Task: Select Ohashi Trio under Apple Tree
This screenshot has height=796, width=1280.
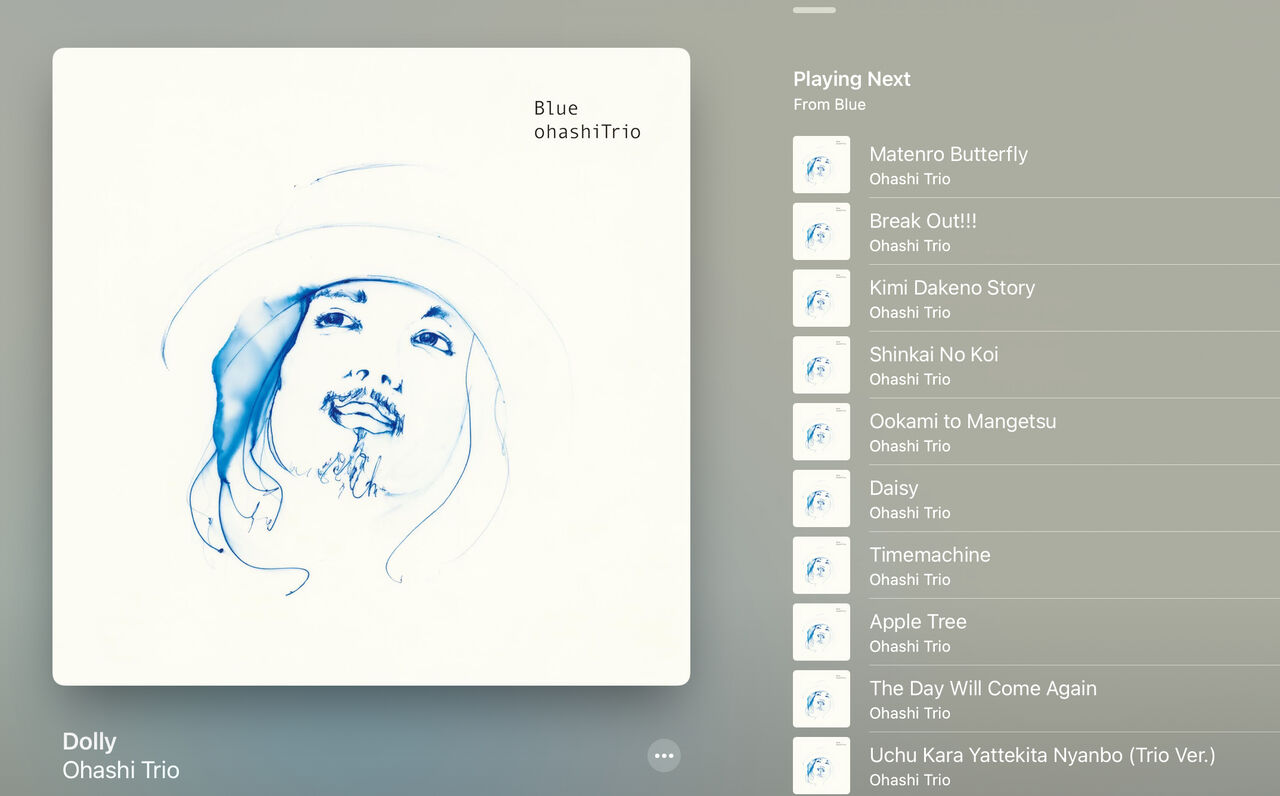Action: coord(910,647)
